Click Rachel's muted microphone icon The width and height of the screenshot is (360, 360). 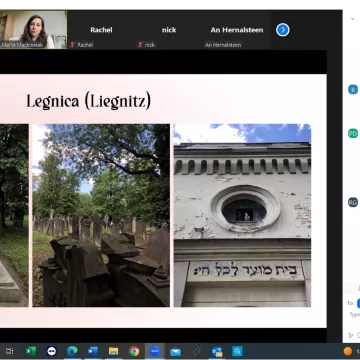pos(73,45)
